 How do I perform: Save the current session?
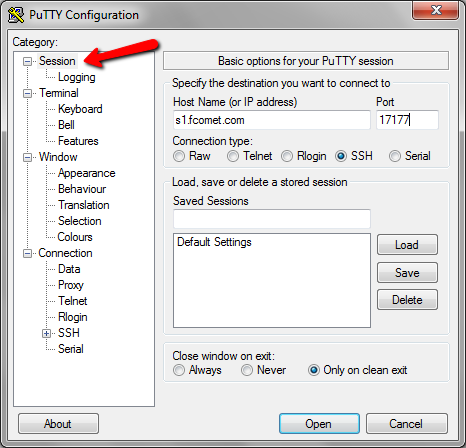click(407, 273)
